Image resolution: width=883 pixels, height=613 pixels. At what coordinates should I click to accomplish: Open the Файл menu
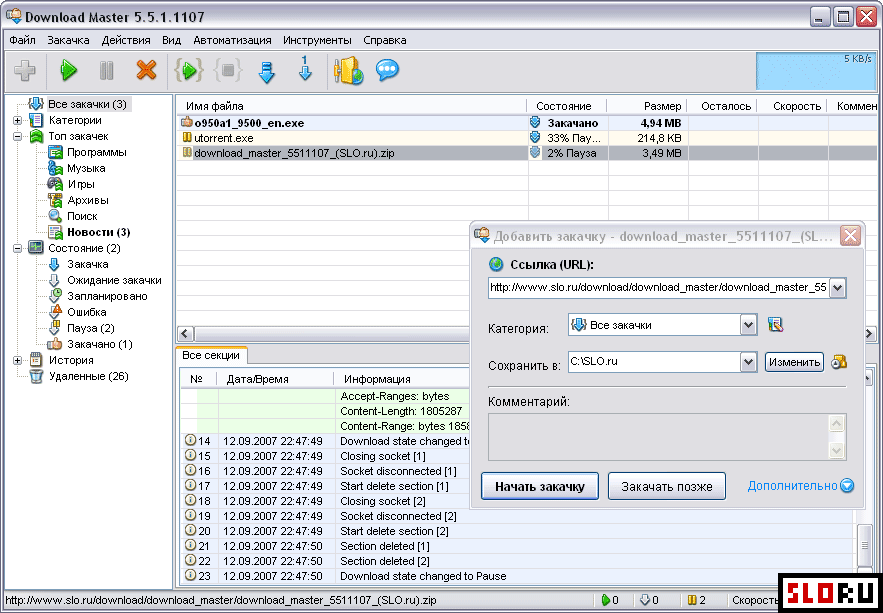[x=23, y=41]
